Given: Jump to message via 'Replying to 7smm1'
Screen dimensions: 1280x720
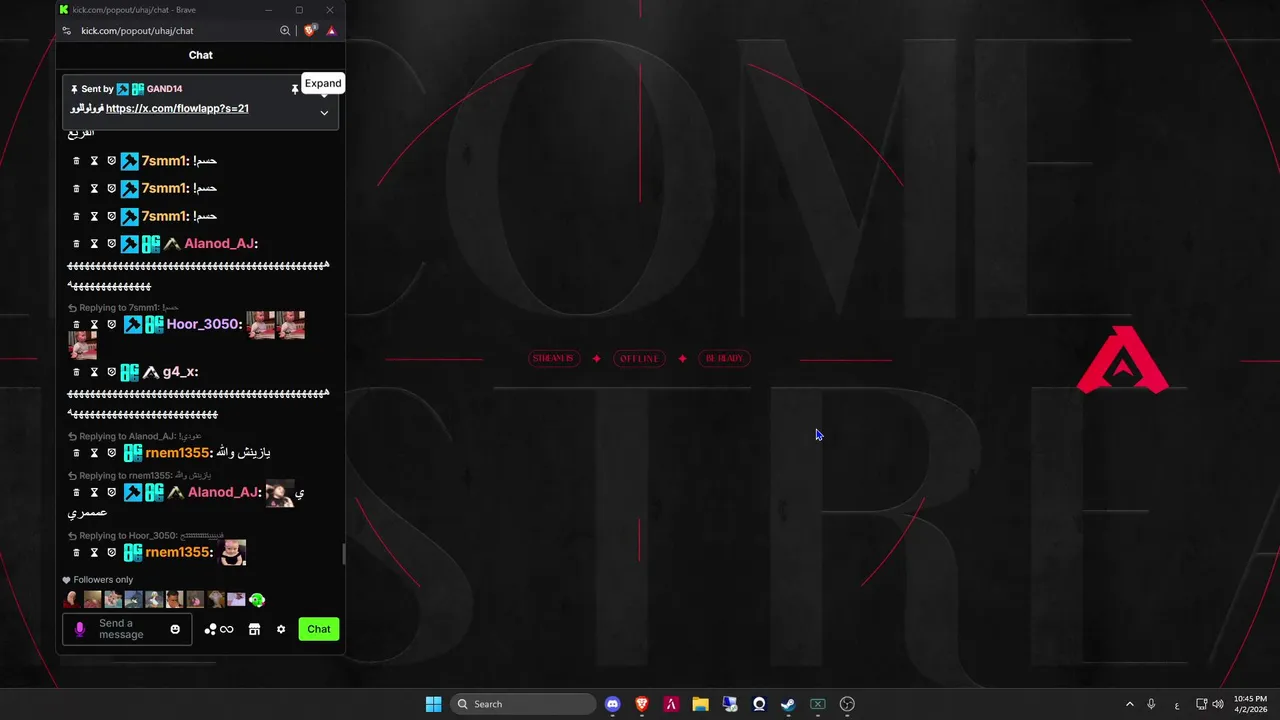Looking at the screenshot, I should (123, 308).
